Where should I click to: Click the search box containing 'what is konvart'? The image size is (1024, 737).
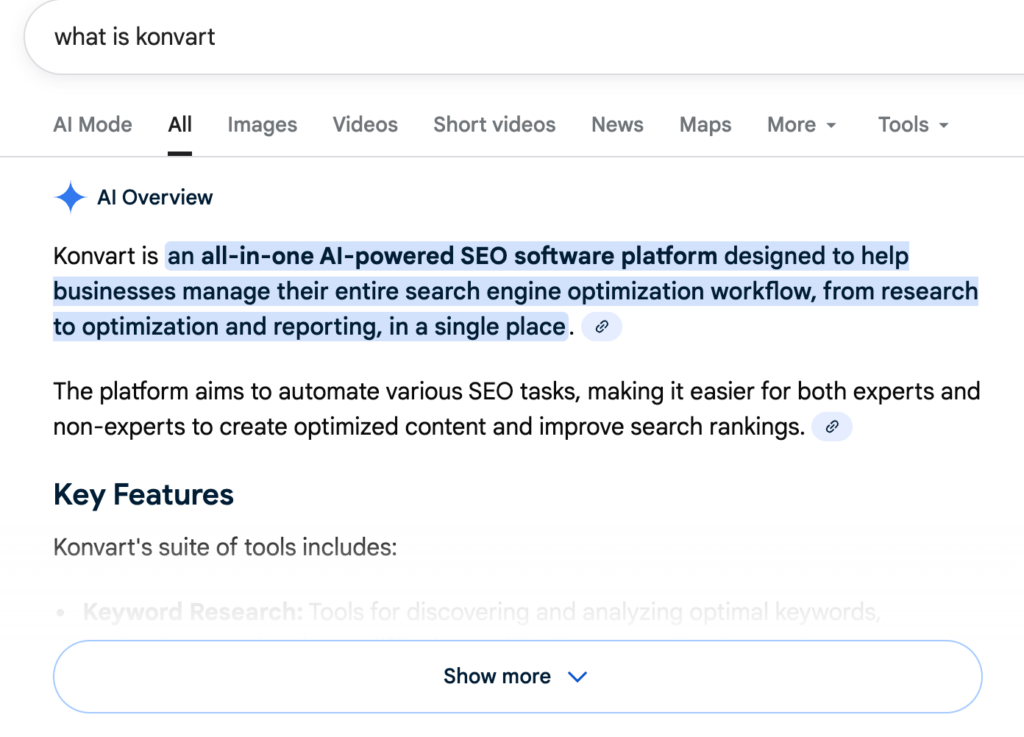400,38
